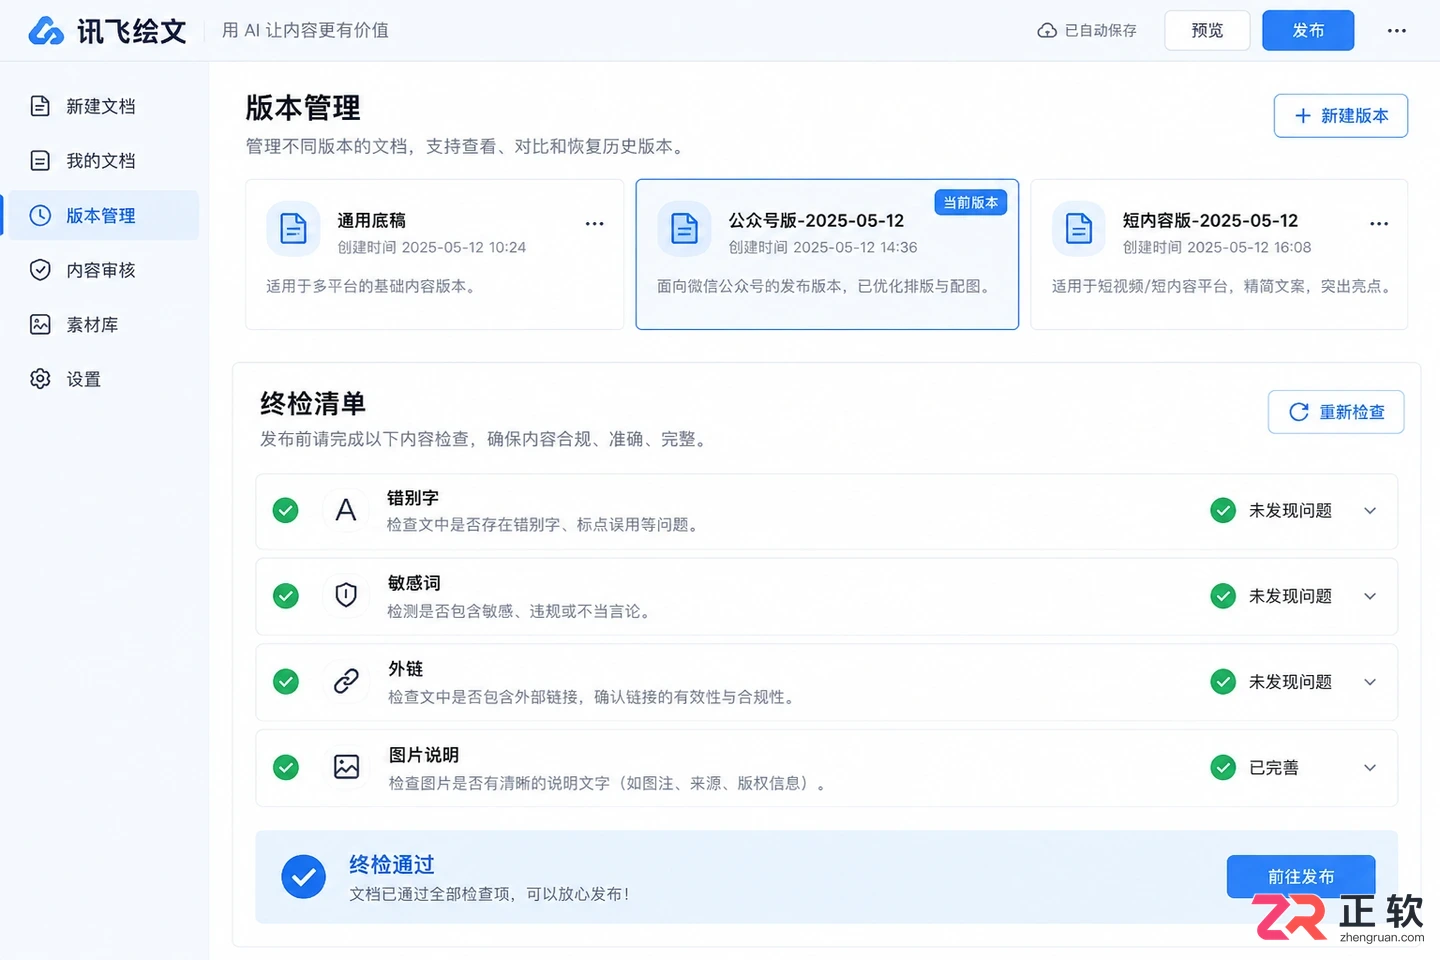
Task: Click the 当前版本 badge
Action: click(970, 202)
